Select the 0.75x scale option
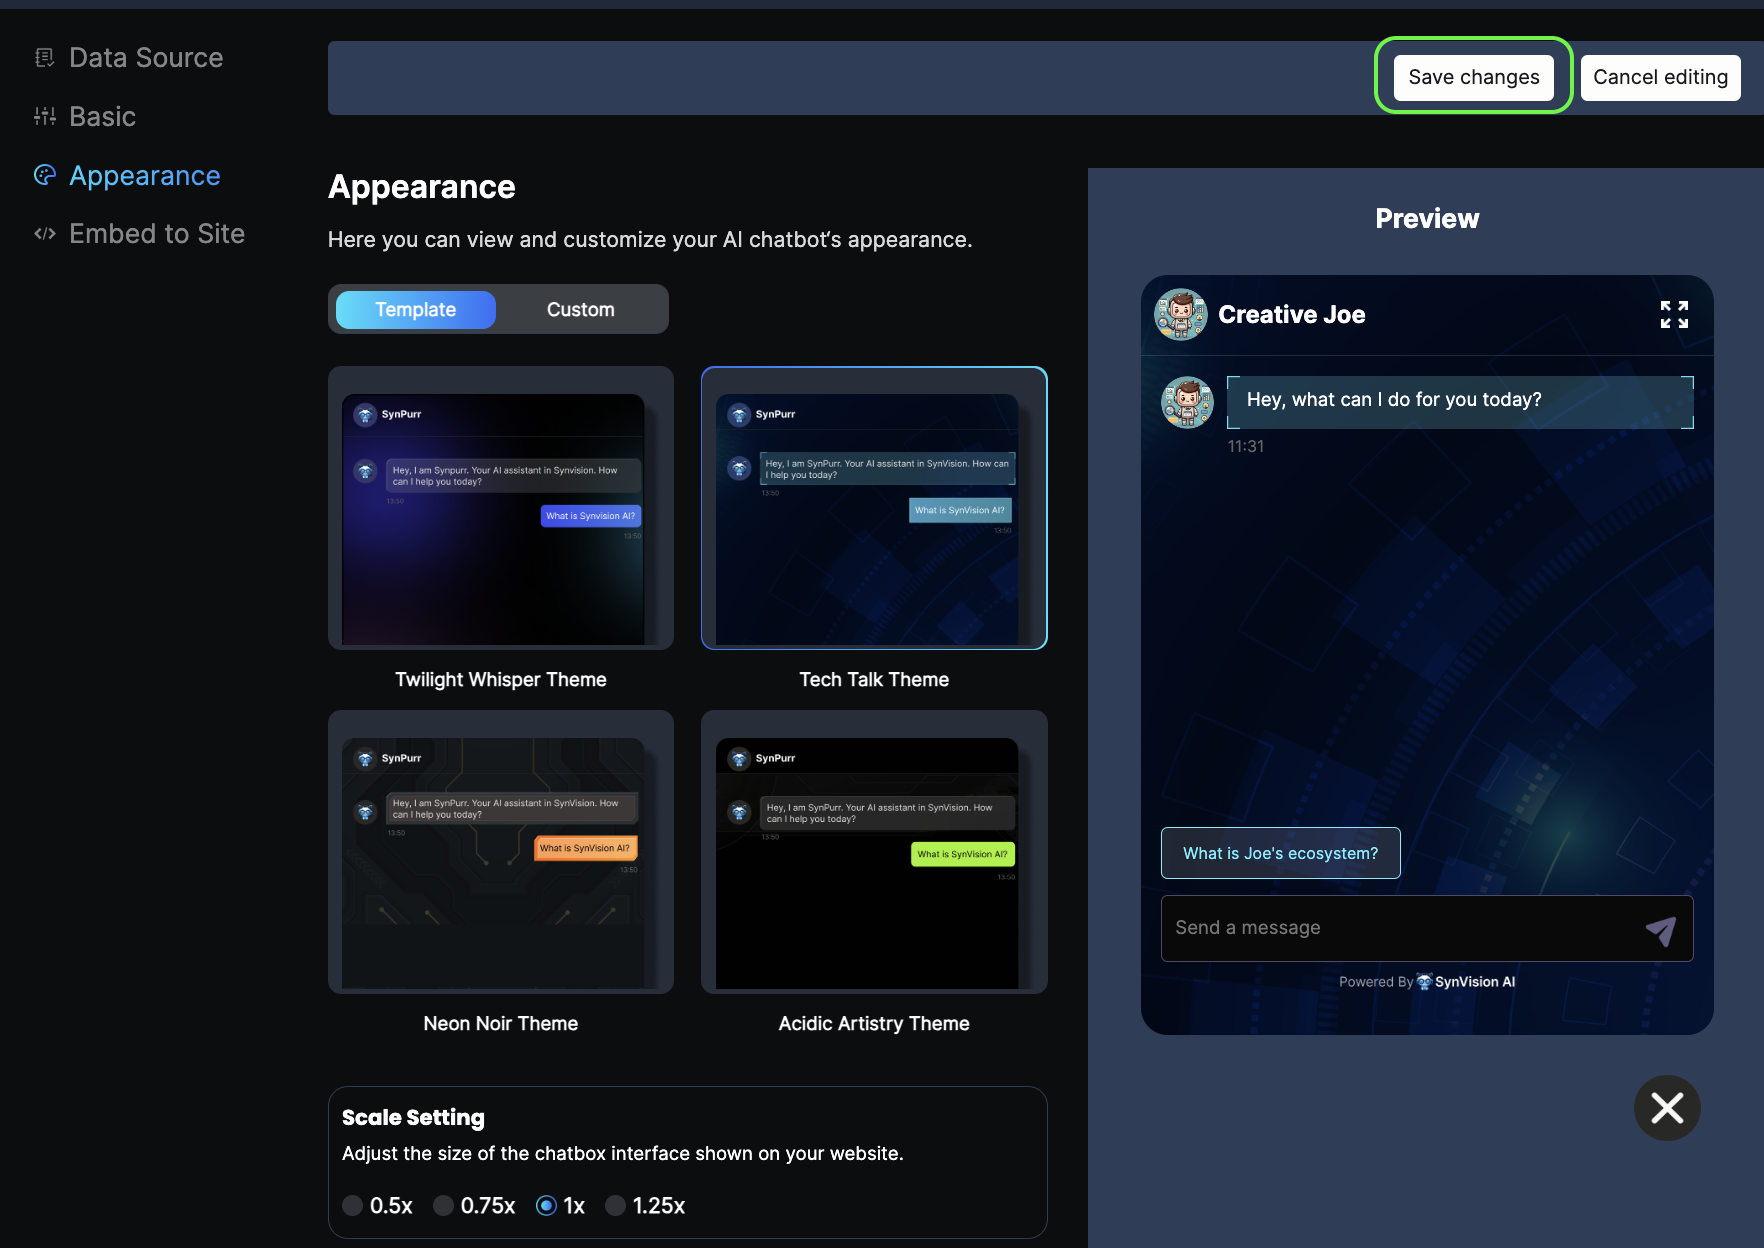 (444, 1206)
